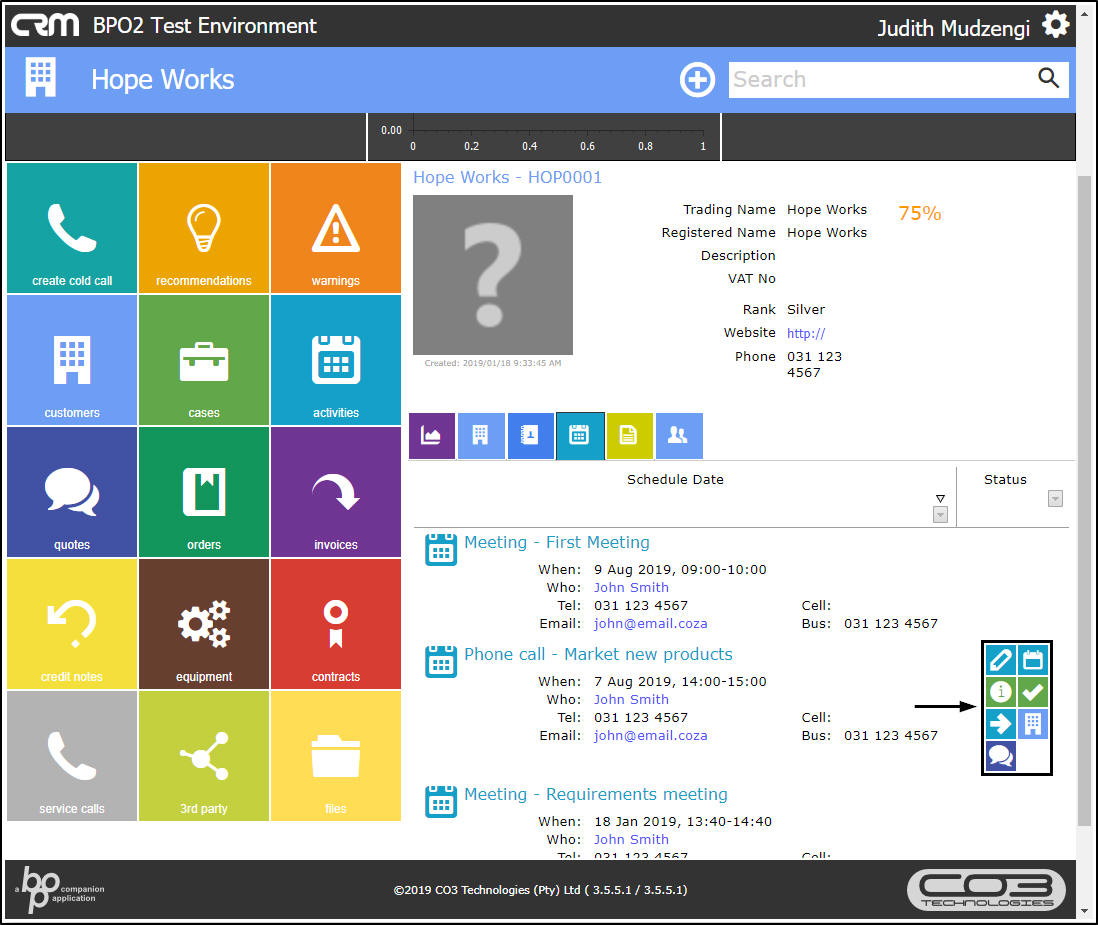Image resolution: width=1098 pixels, height=925 pixels.
Task: Switch to the calendar activities tab
Action: tap(580, 436)
